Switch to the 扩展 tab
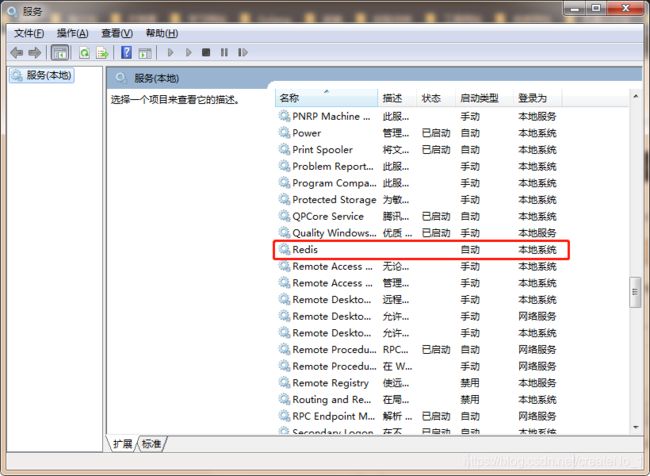Viewport: 650px width, 476px height. (122, 444)
